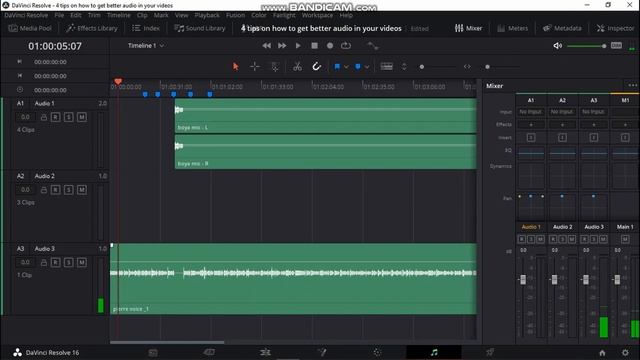Click the razor scissors tool
The image size is (640, 360).
click(x=297, y=67)
